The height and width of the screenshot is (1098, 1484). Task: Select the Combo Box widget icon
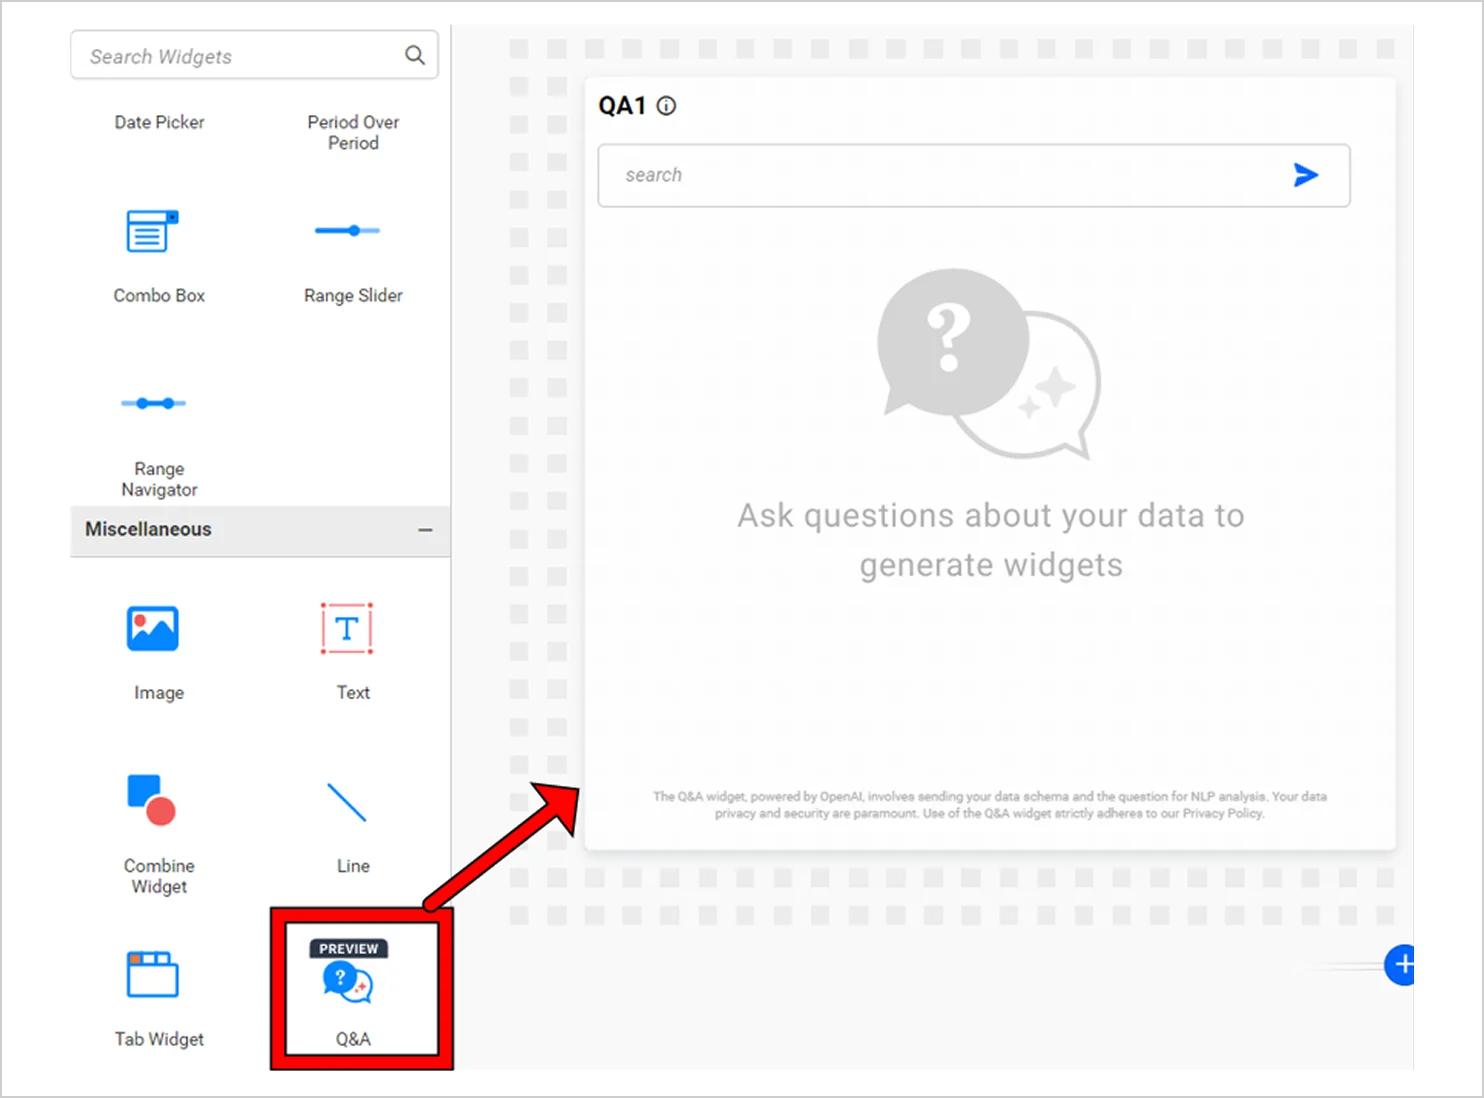(x=152, y=232)
